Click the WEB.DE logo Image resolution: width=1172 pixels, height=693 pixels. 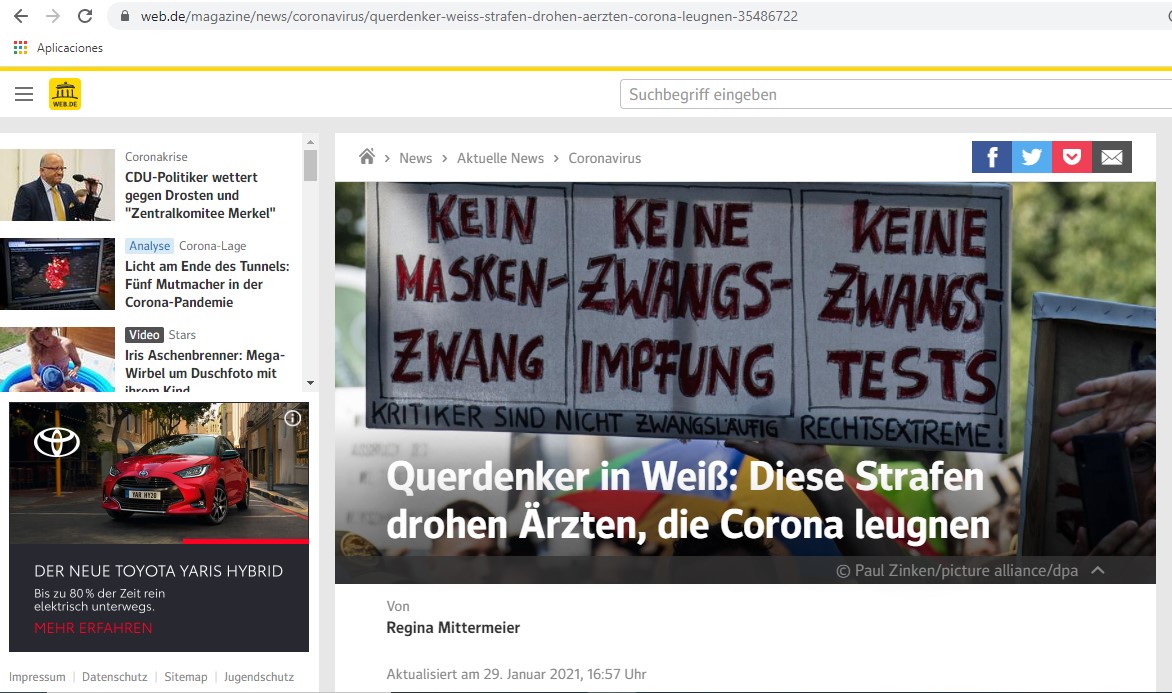tap(64, 93)
